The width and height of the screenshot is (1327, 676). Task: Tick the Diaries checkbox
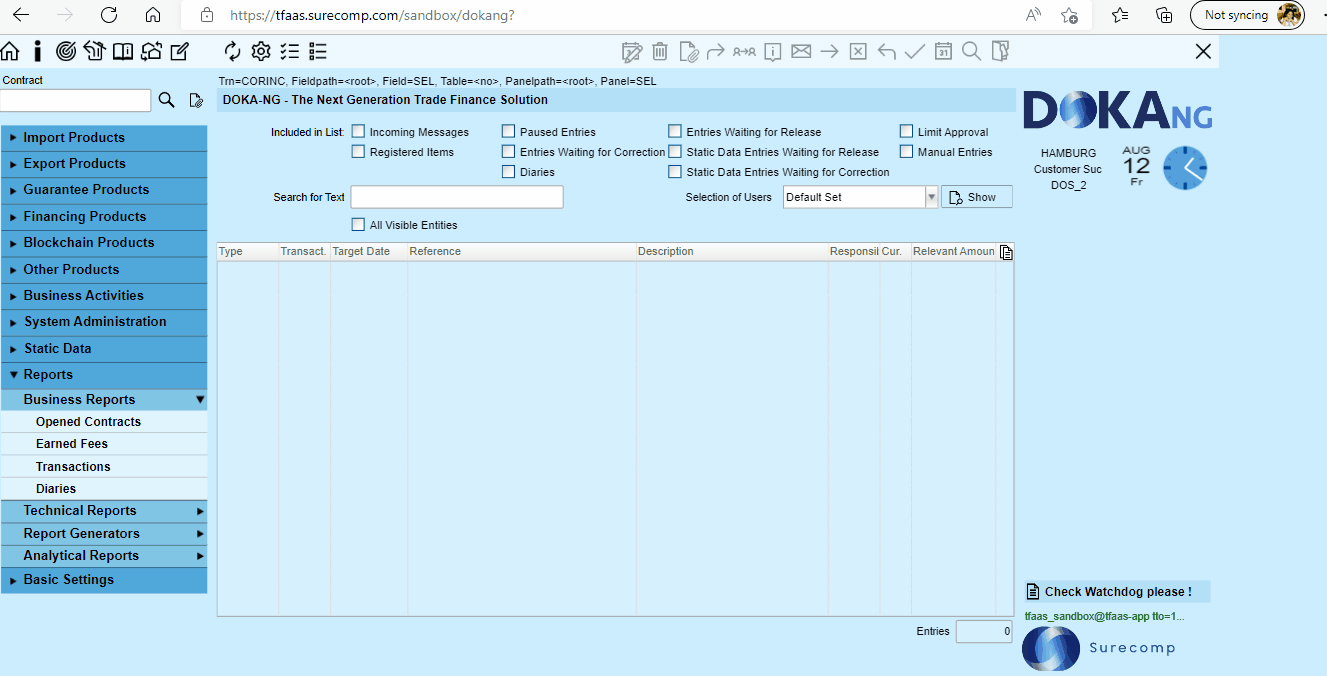point(508,171)
